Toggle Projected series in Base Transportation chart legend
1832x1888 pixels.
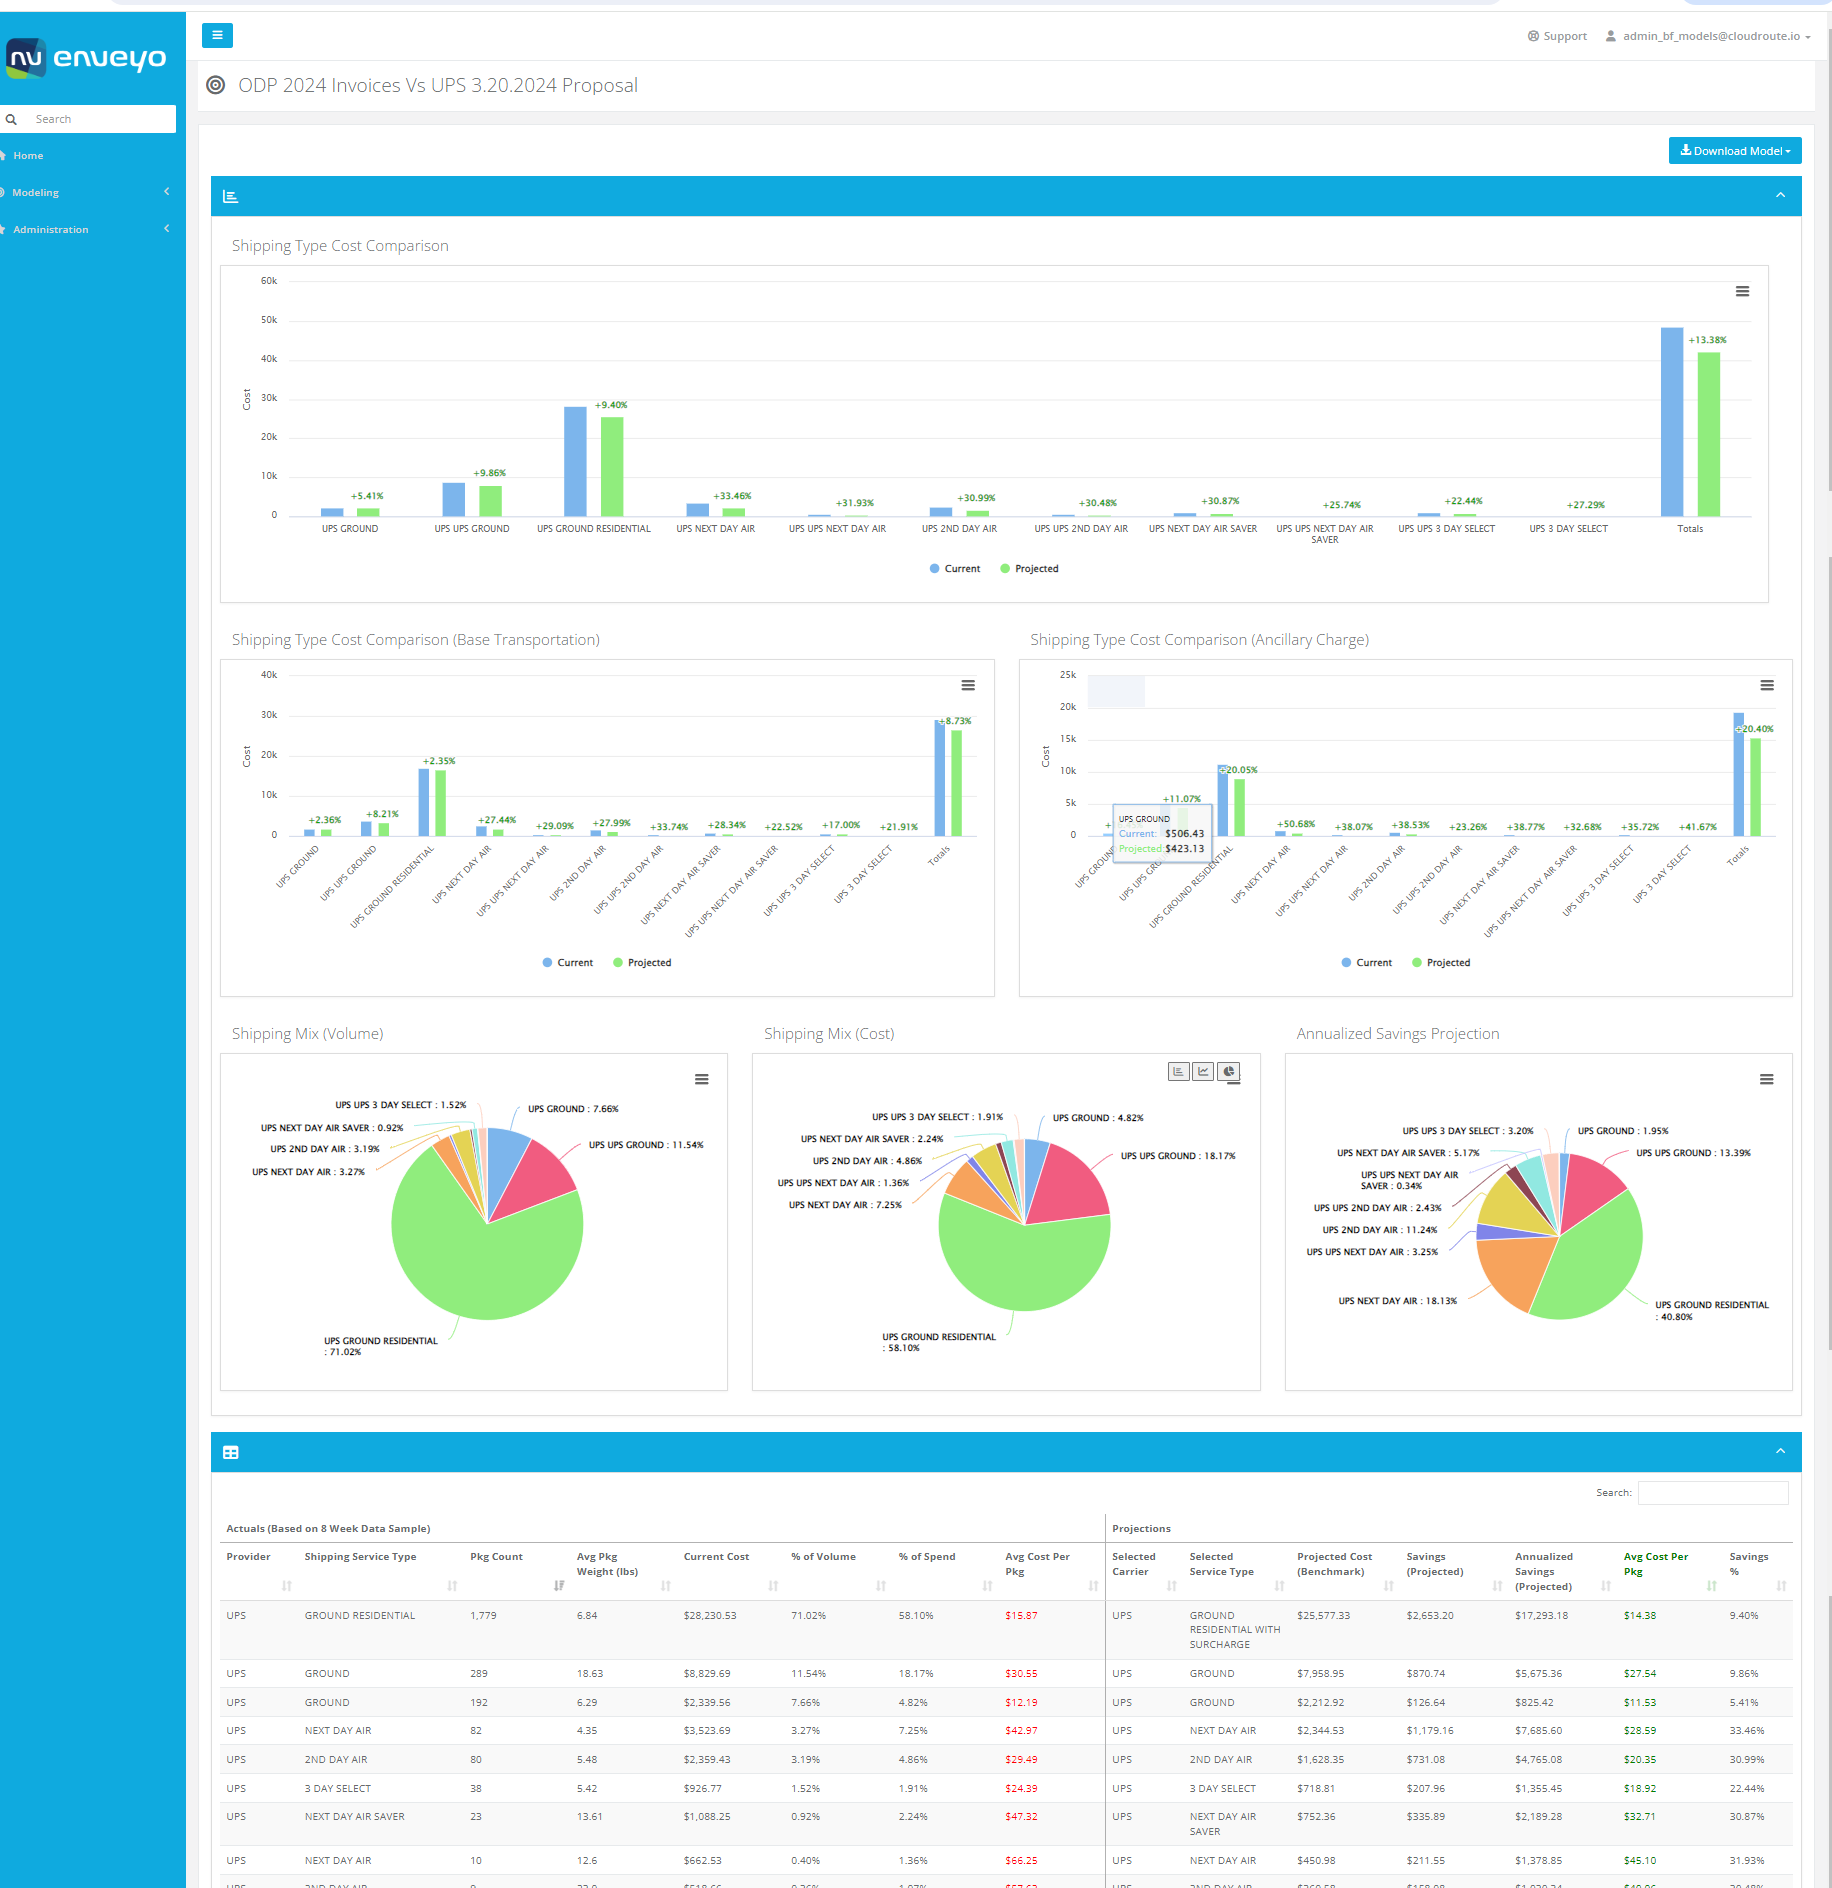coord(642,963)
